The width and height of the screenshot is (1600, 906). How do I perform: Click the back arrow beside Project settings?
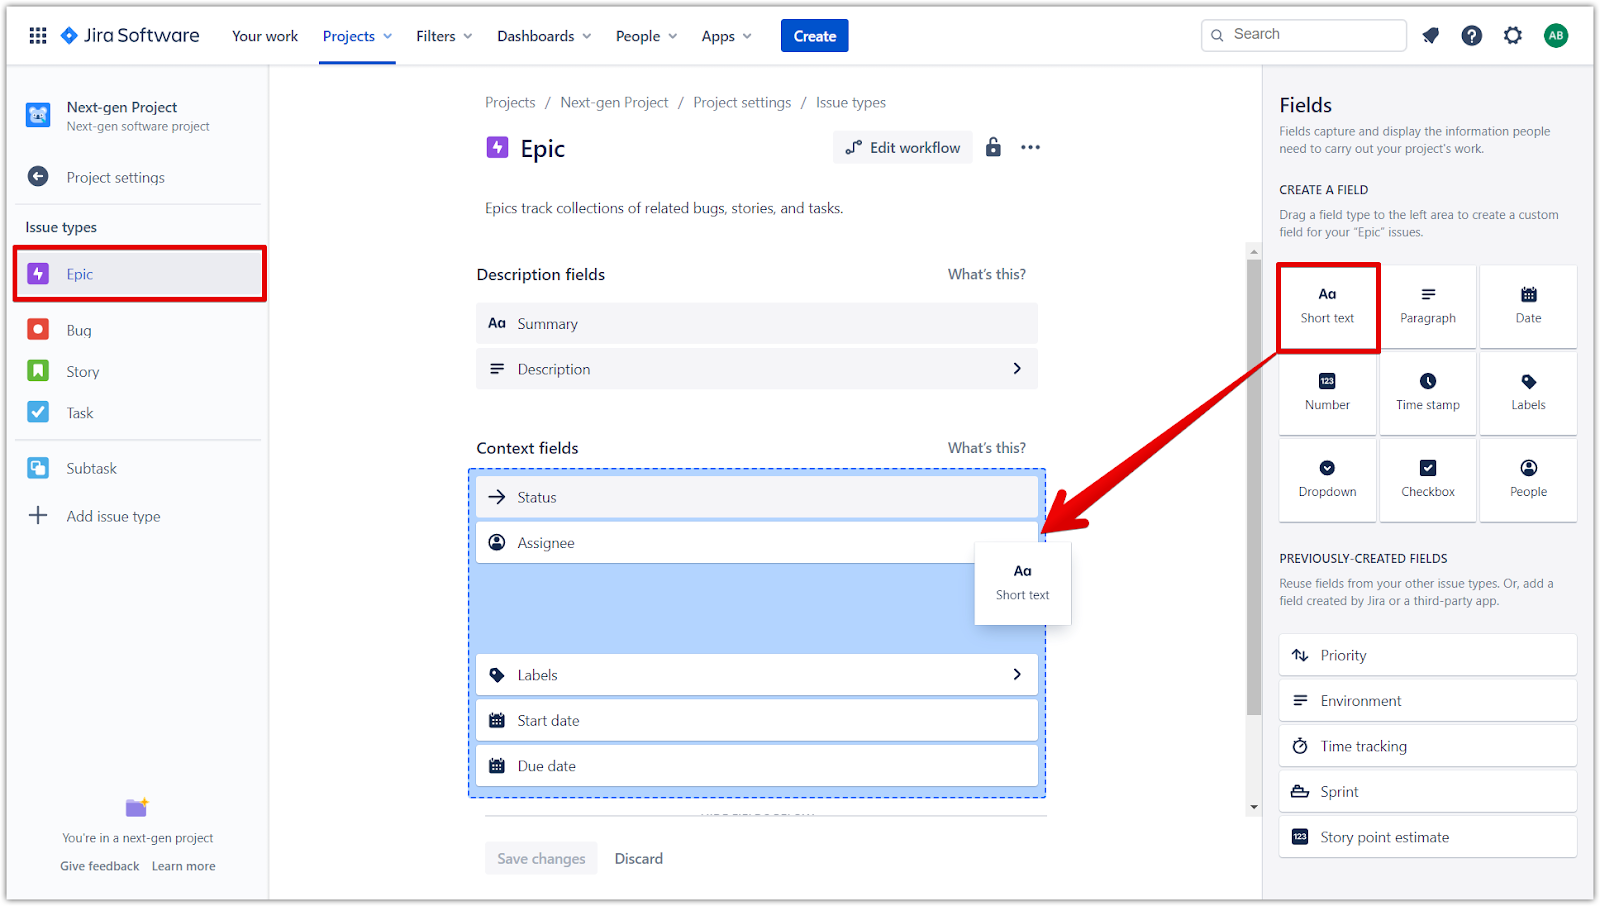(x=38, y=177)
